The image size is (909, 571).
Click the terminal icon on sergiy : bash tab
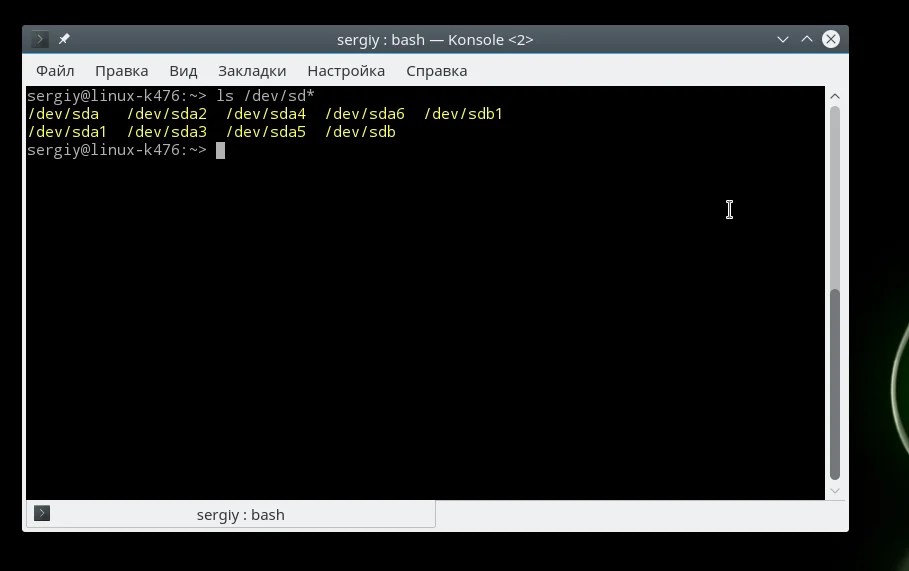pyautogui.click(x=42, y=514)
